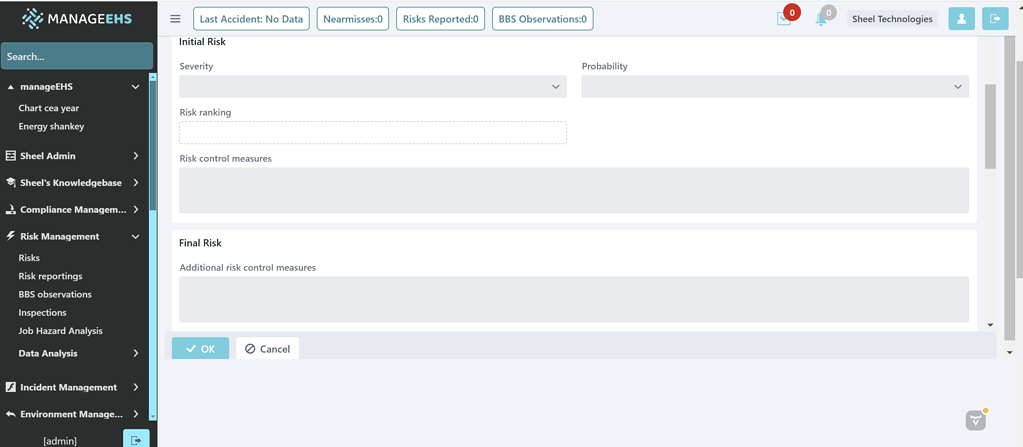
Task: Click the Compliance Management gavel icon
Action: [x=10, y=209]
